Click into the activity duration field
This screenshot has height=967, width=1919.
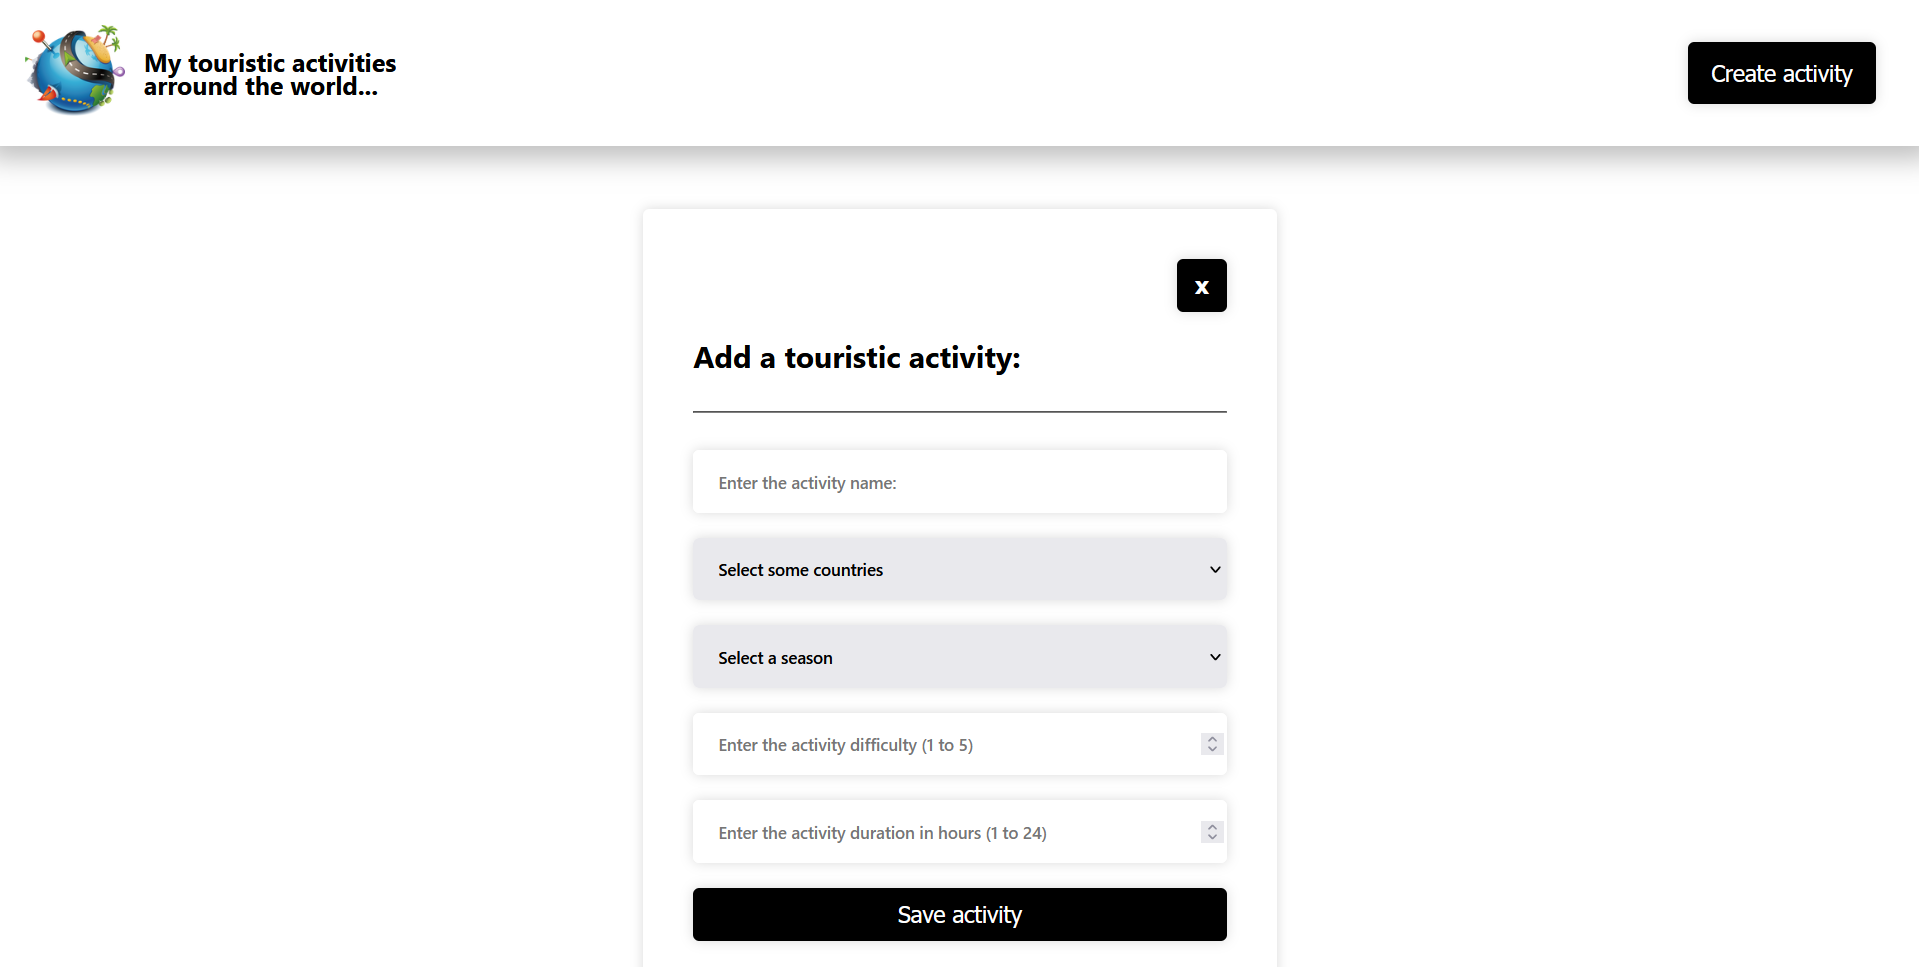(x=940, y=833)
